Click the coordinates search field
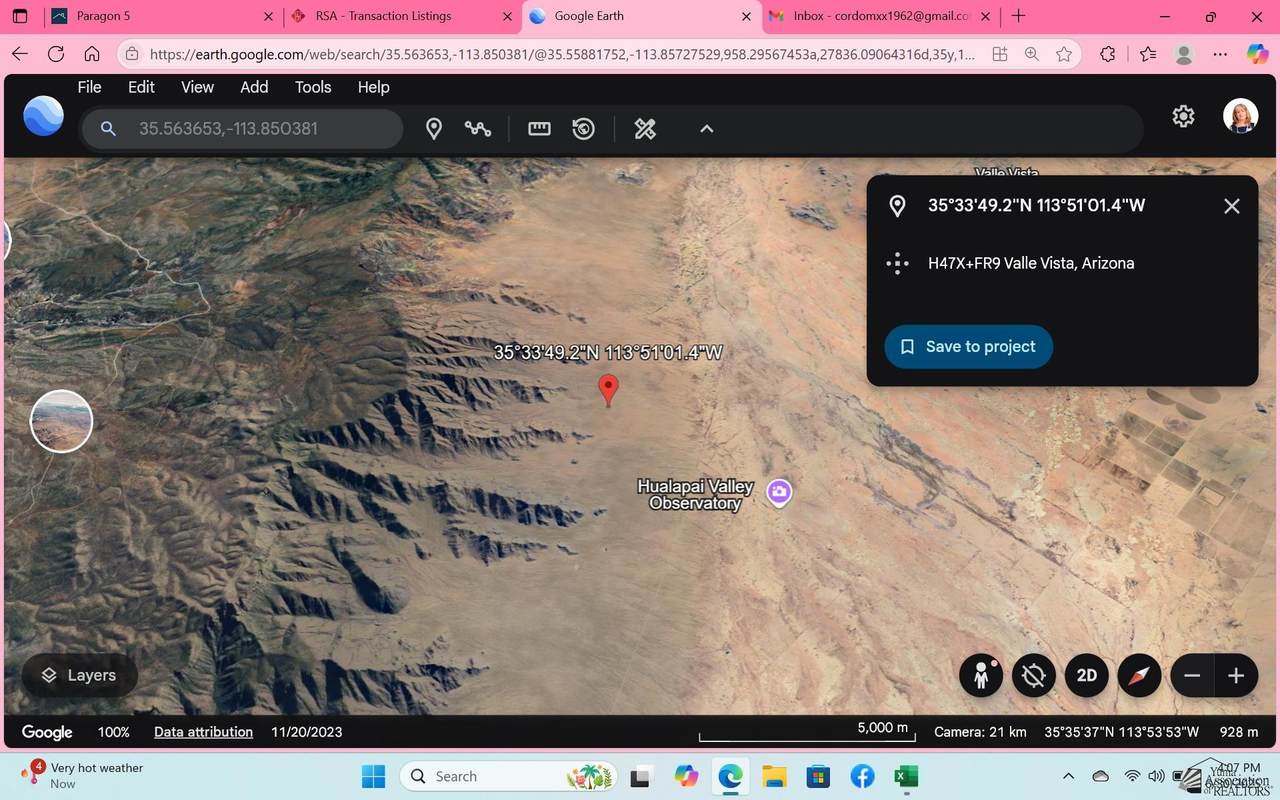 point(240,128)
